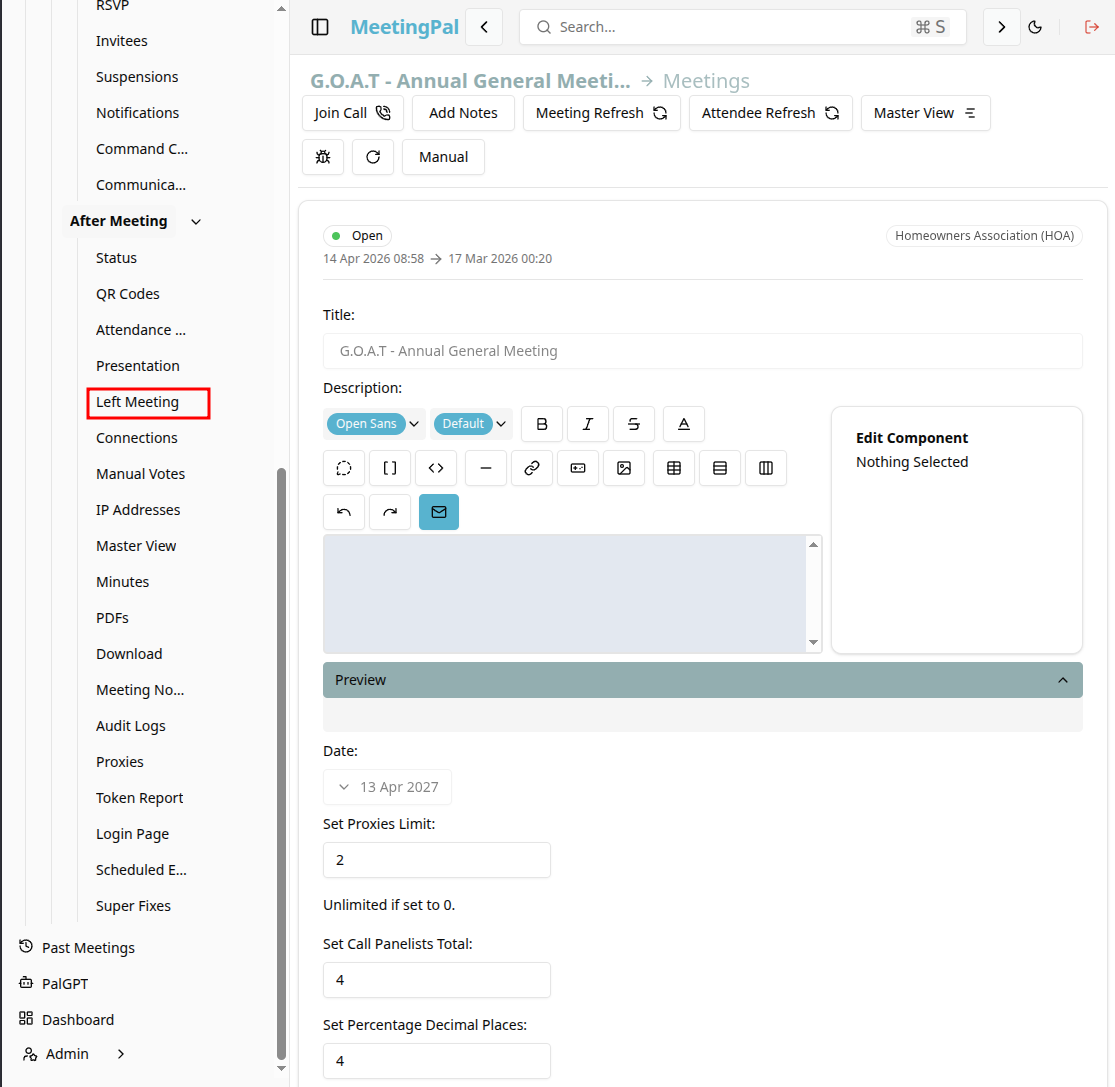
Task: Click the blue email envelope button
Action: (439, 512)
